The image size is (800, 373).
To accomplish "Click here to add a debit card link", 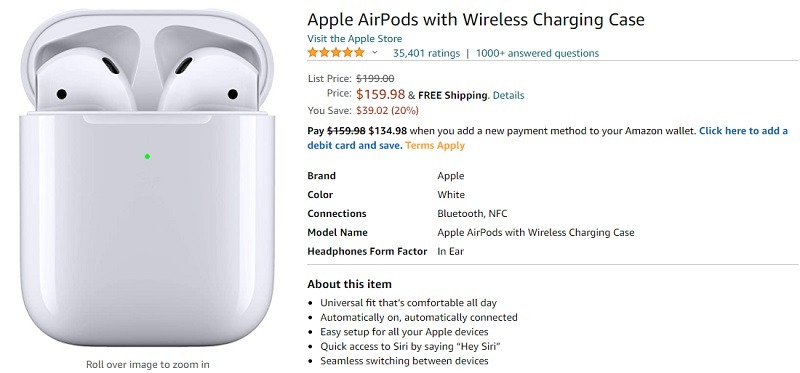I will (x=547, y=138).
